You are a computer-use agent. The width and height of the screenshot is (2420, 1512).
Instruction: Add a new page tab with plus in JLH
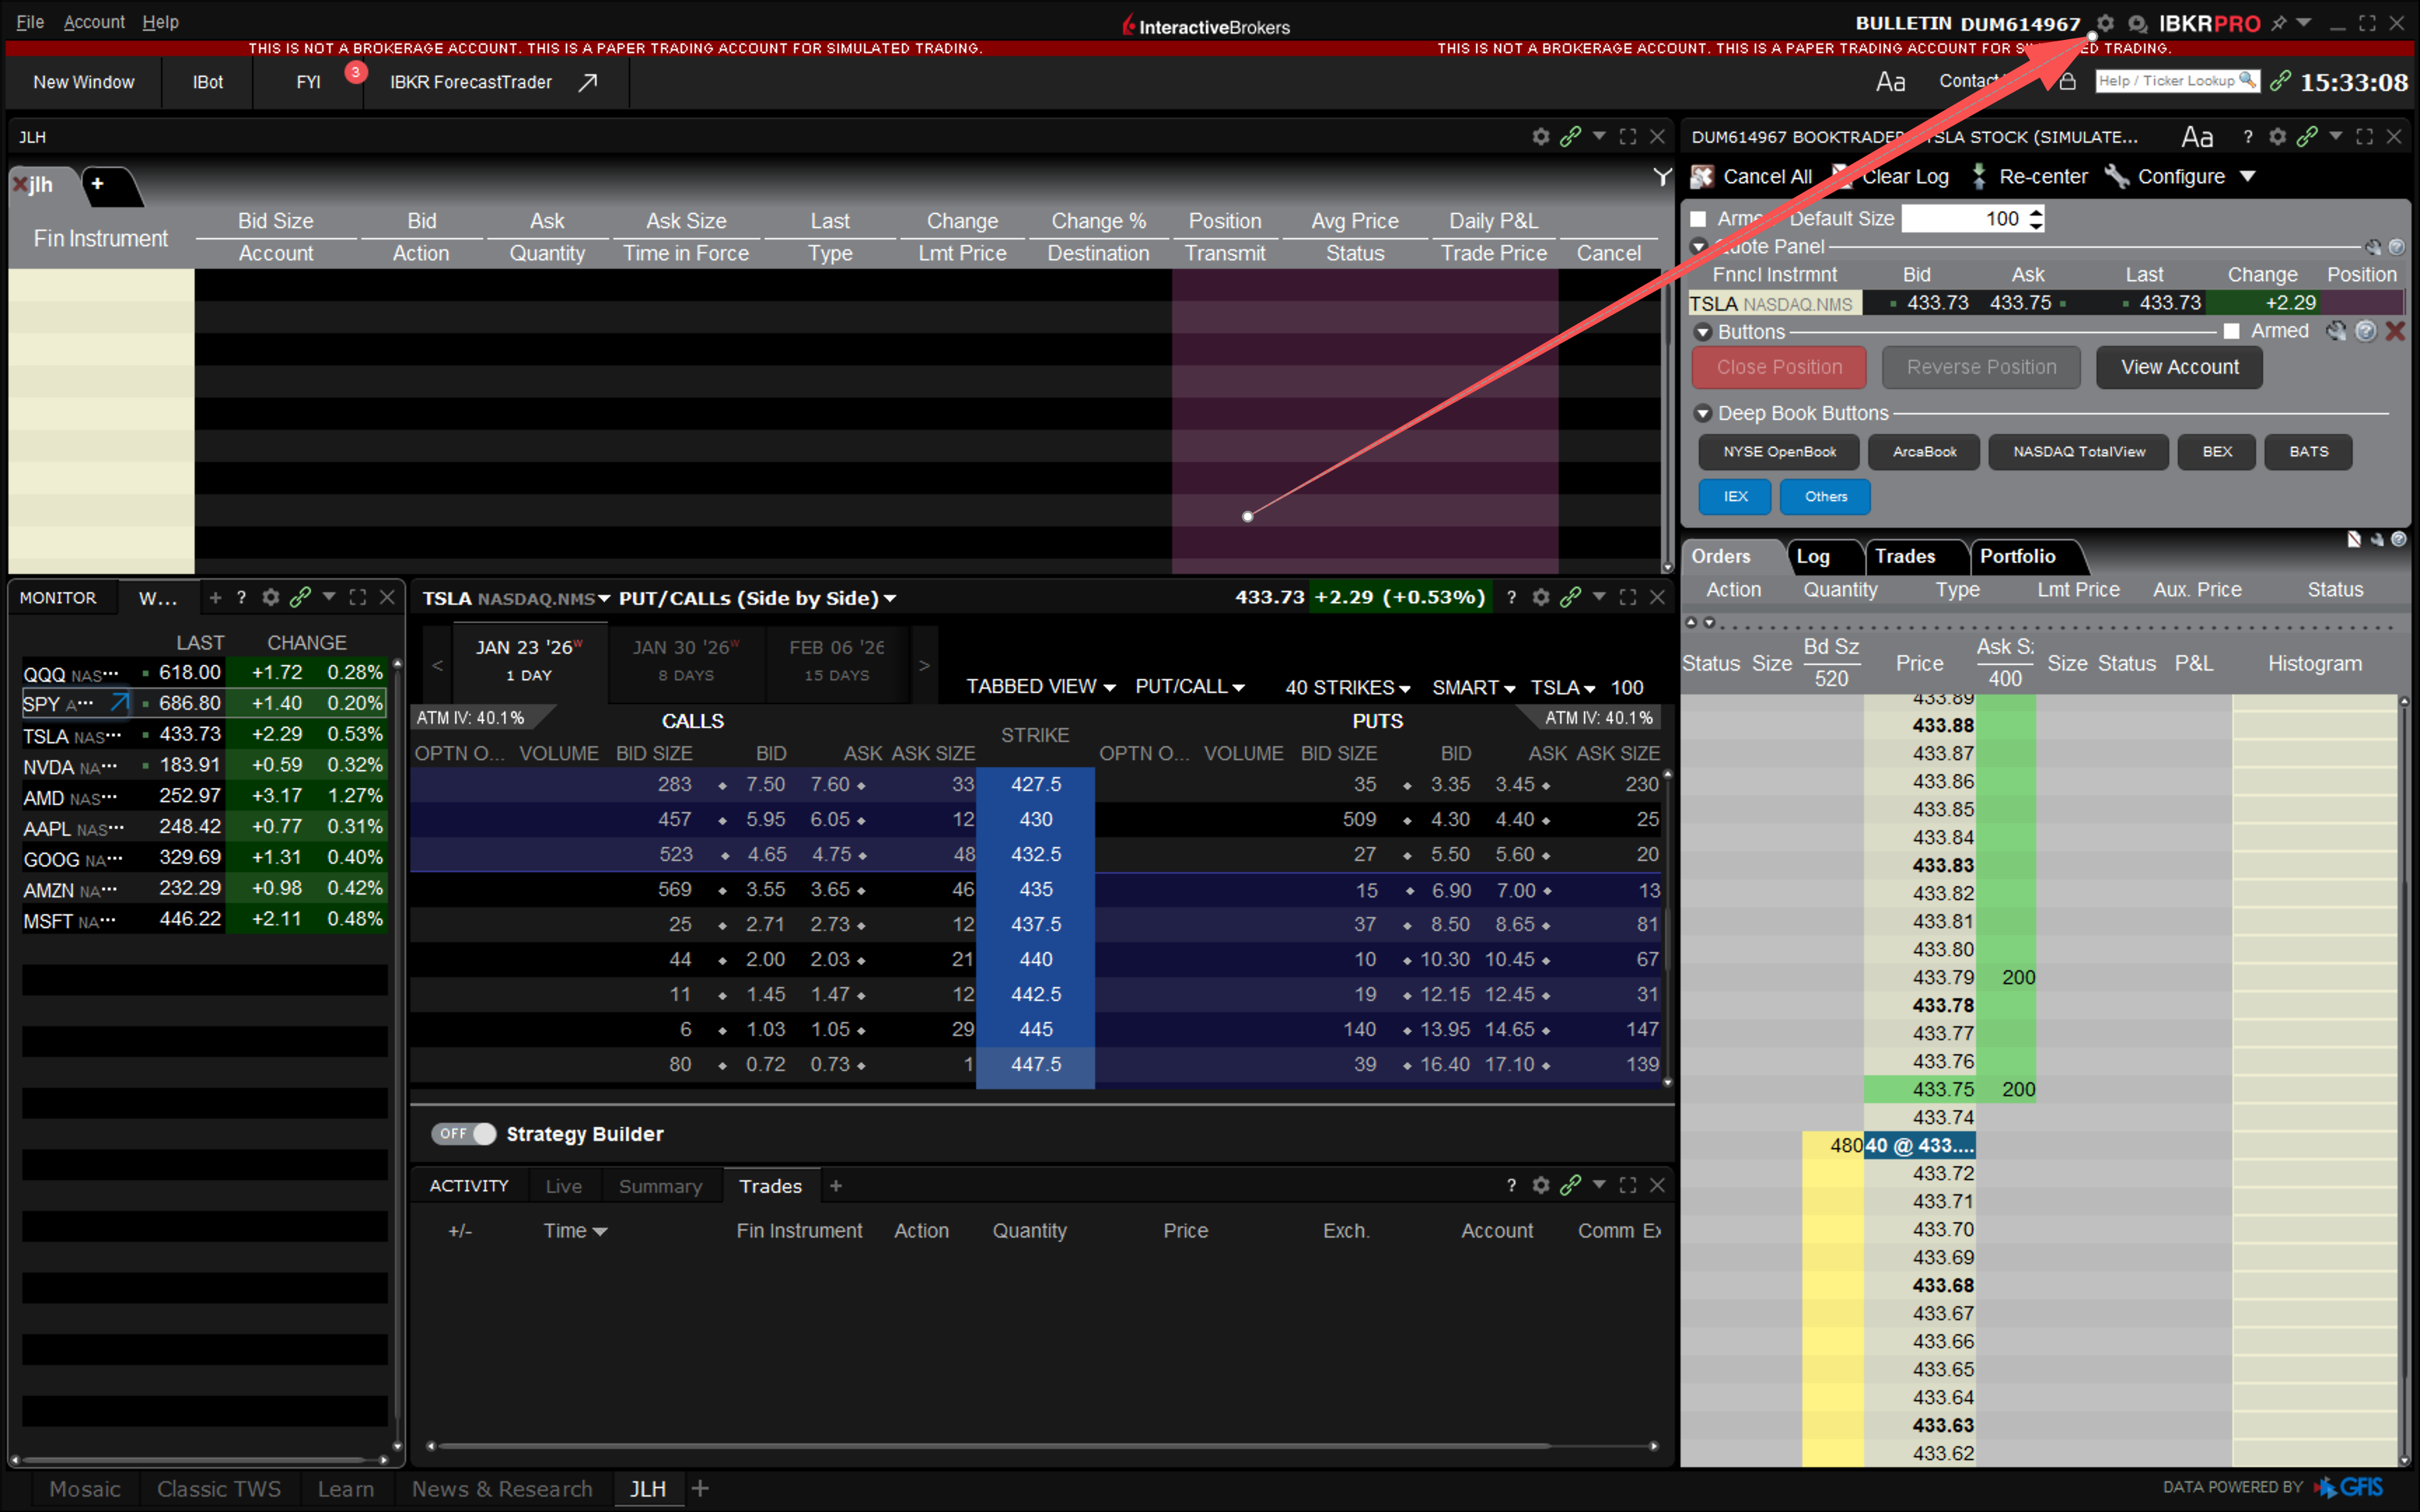[98, 184]
